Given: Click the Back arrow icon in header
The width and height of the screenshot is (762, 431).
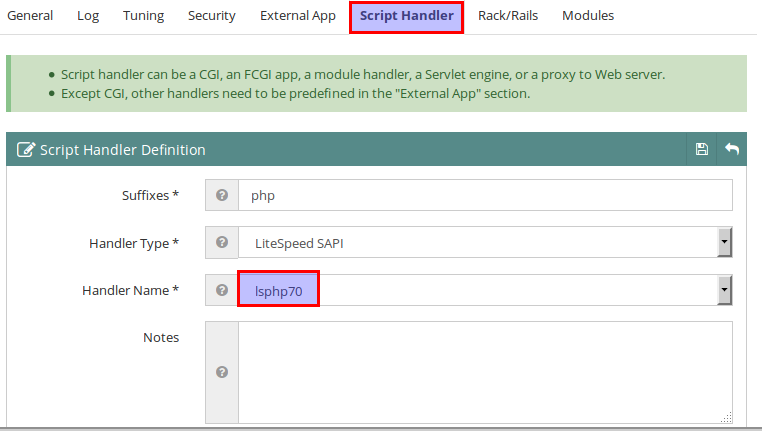Looking at the screenshot, I should 732,149.
